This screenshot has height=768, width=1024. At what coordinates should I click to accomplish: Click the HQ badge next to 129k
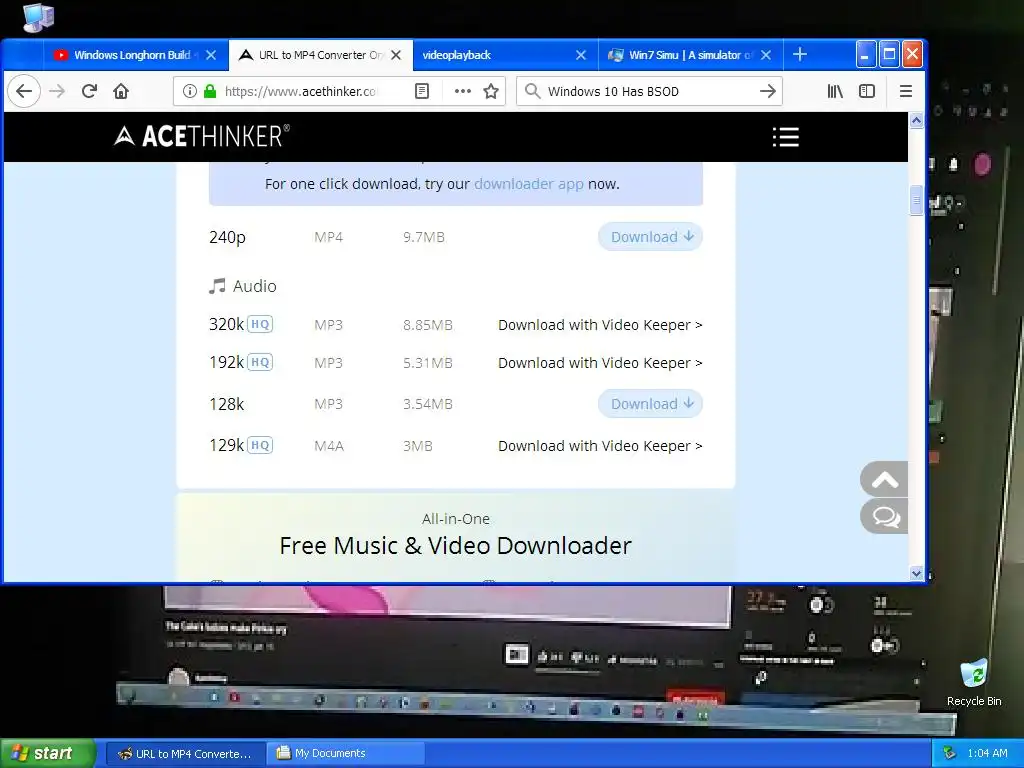click(260, 445)
